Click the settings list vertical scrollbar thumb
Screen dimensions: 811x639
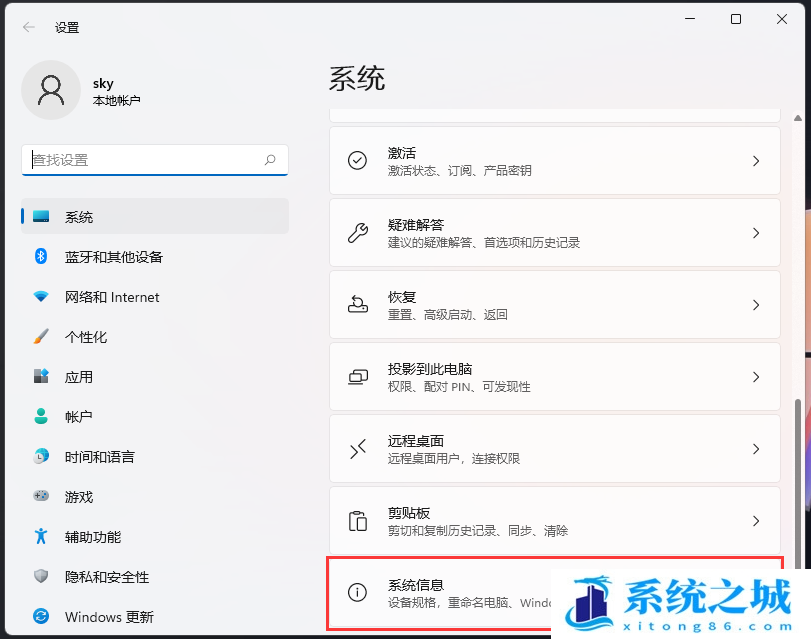(x=798, y=484)
